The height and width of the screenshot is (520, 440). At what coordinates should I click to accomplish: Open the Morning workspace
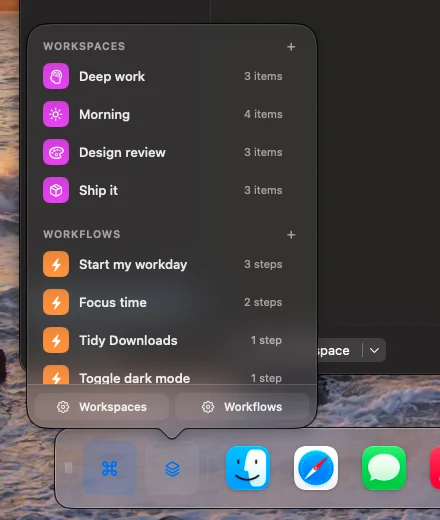pos(172,114)
